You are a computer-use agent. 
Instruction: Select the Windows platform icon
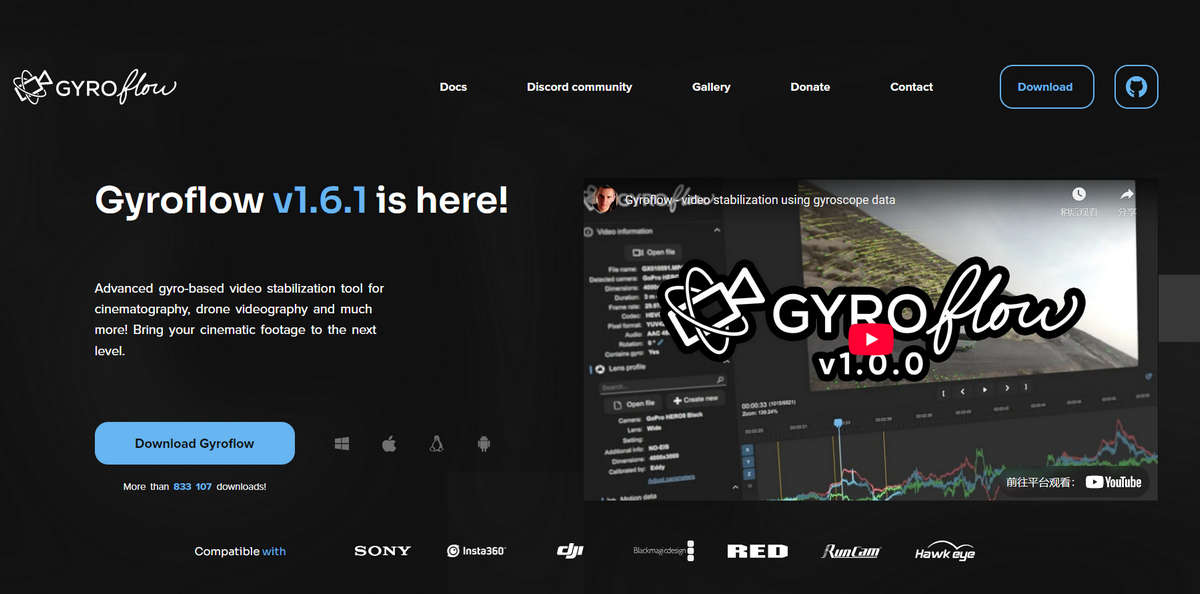point(342,443)
